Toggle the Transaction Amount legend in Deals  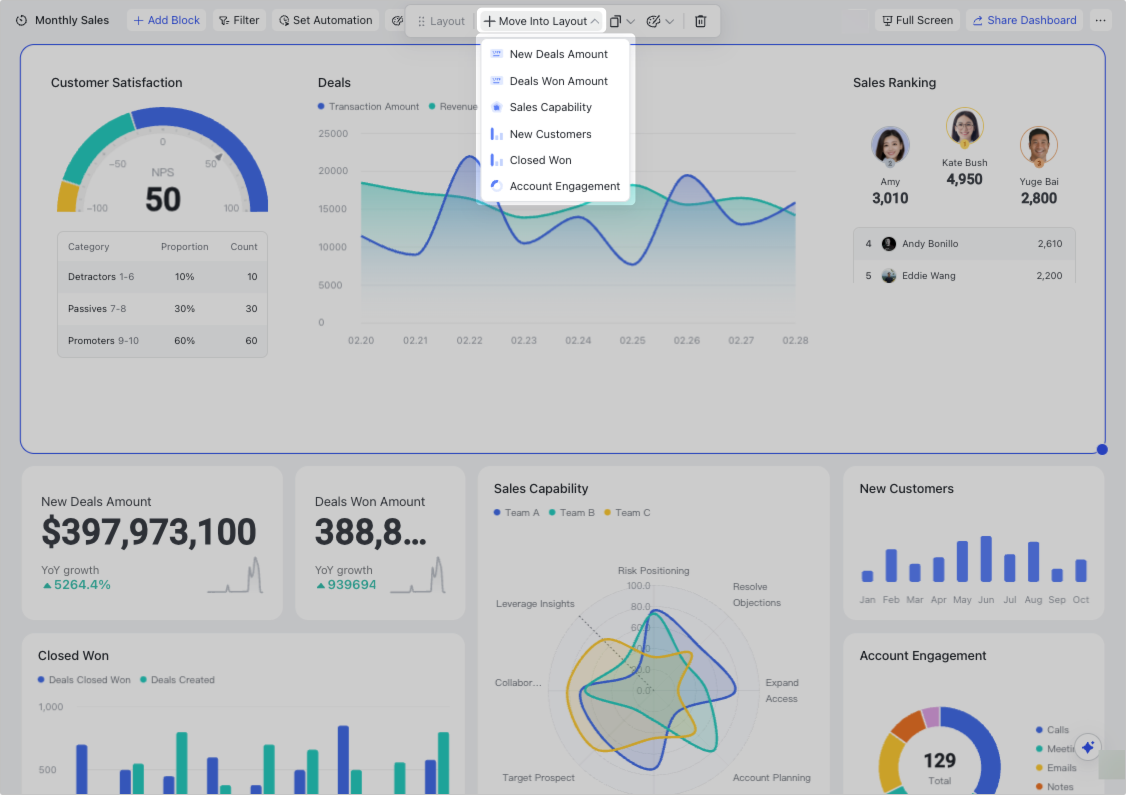click(368, 106)
